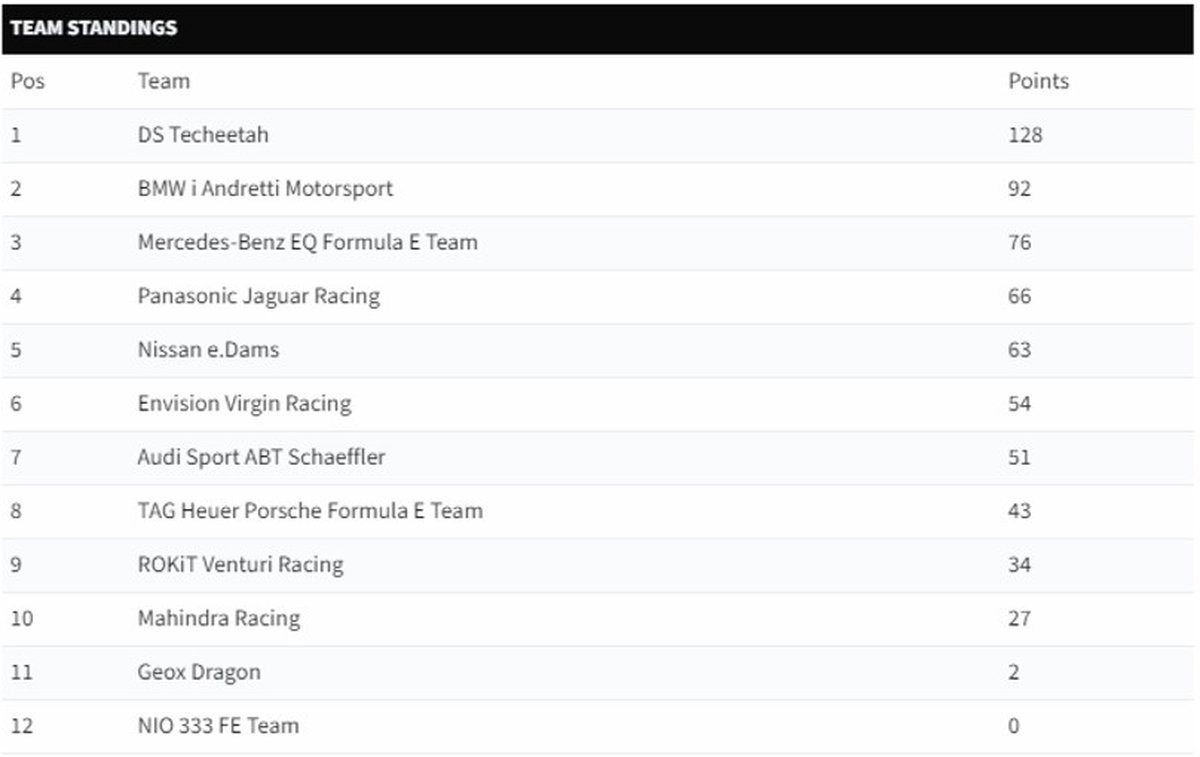Click the 128 points value

pyautogui.click(x=1025, y=135)
